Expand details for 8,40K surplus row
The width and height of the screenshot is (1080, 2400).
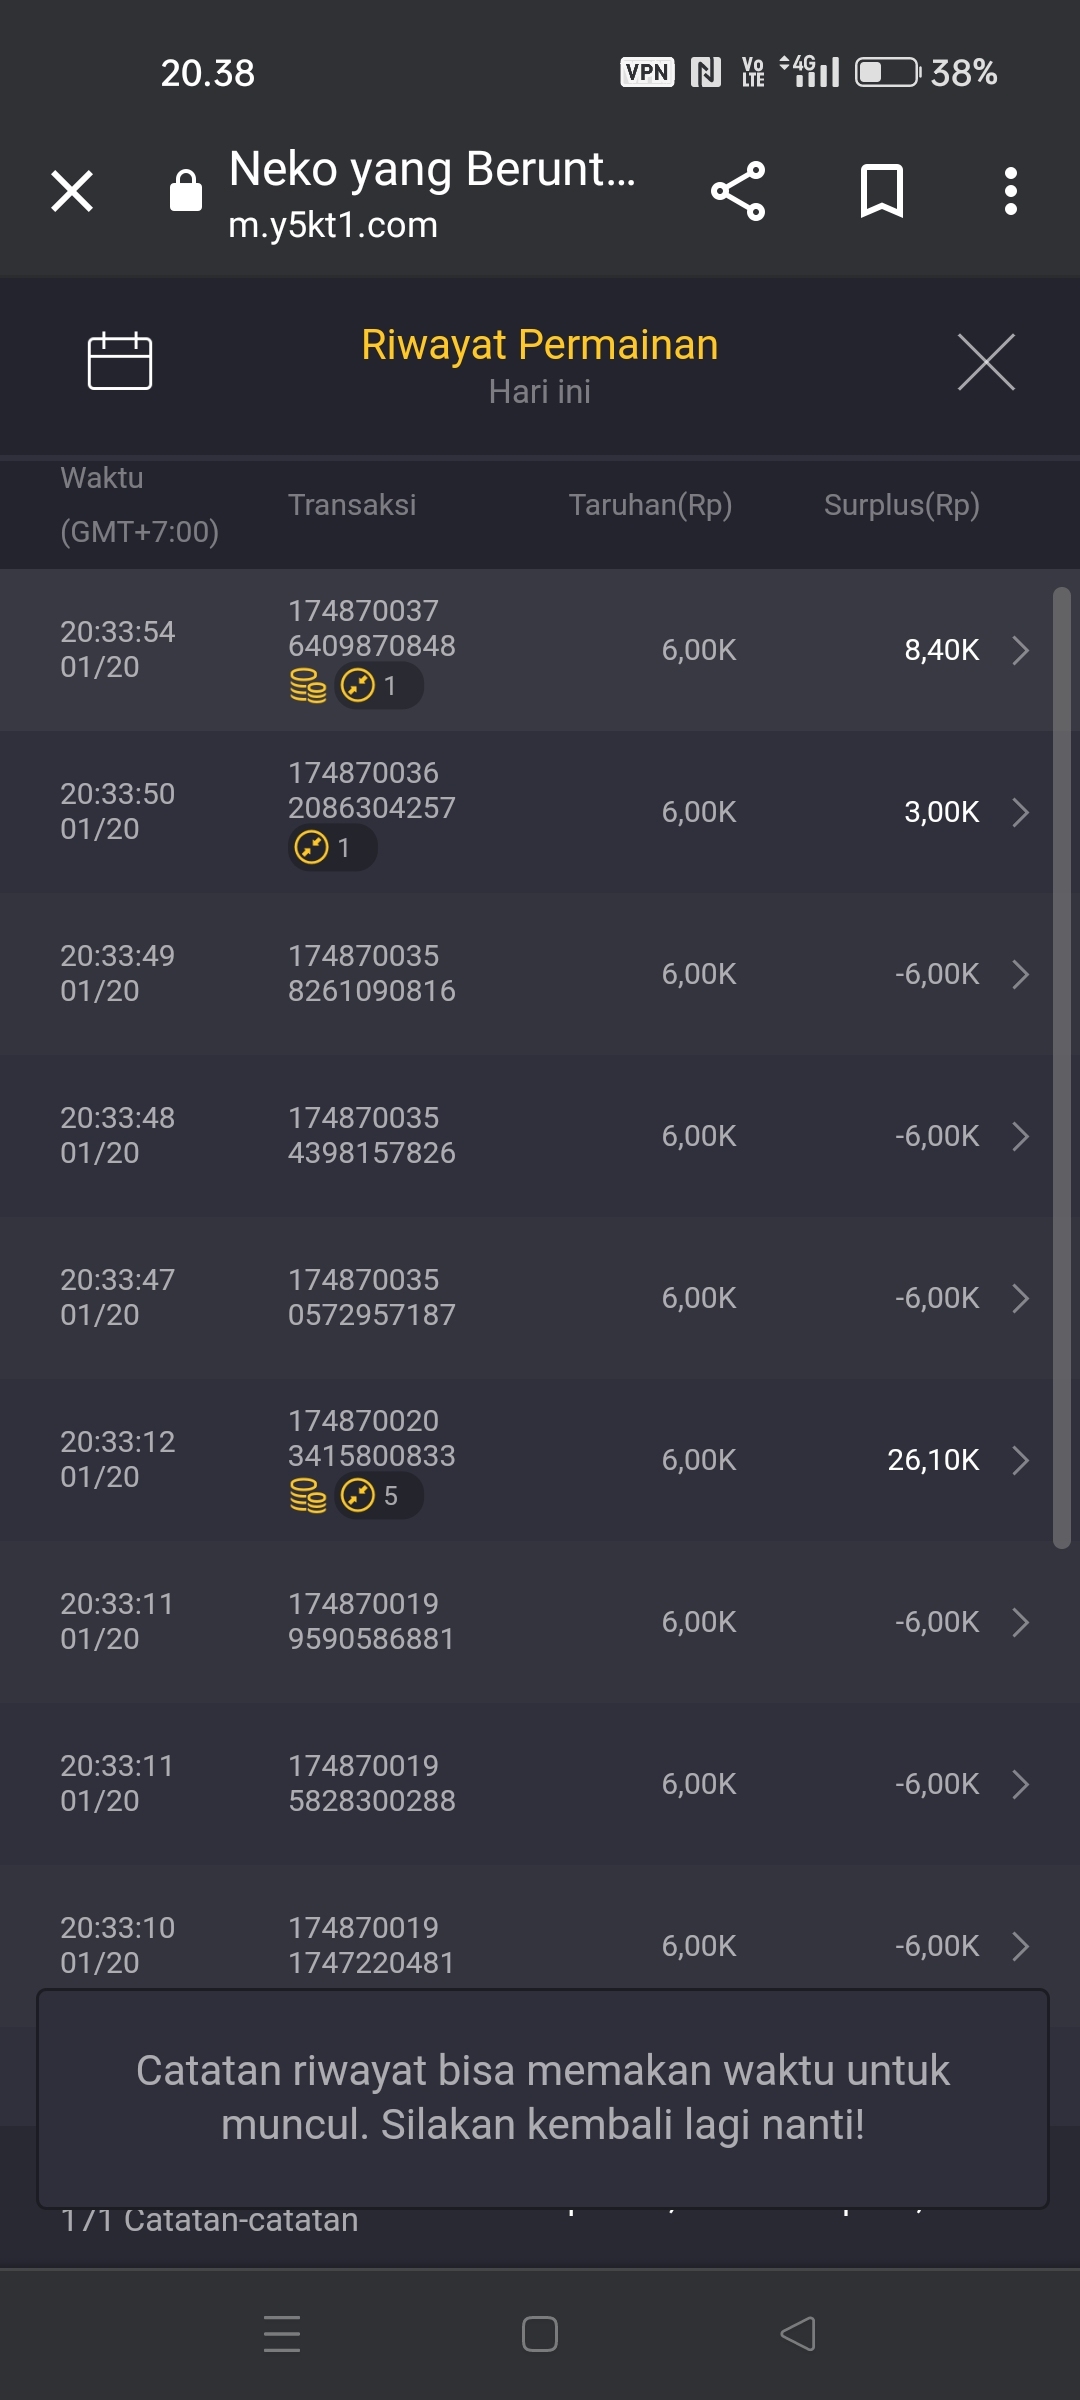(1020, 650)
